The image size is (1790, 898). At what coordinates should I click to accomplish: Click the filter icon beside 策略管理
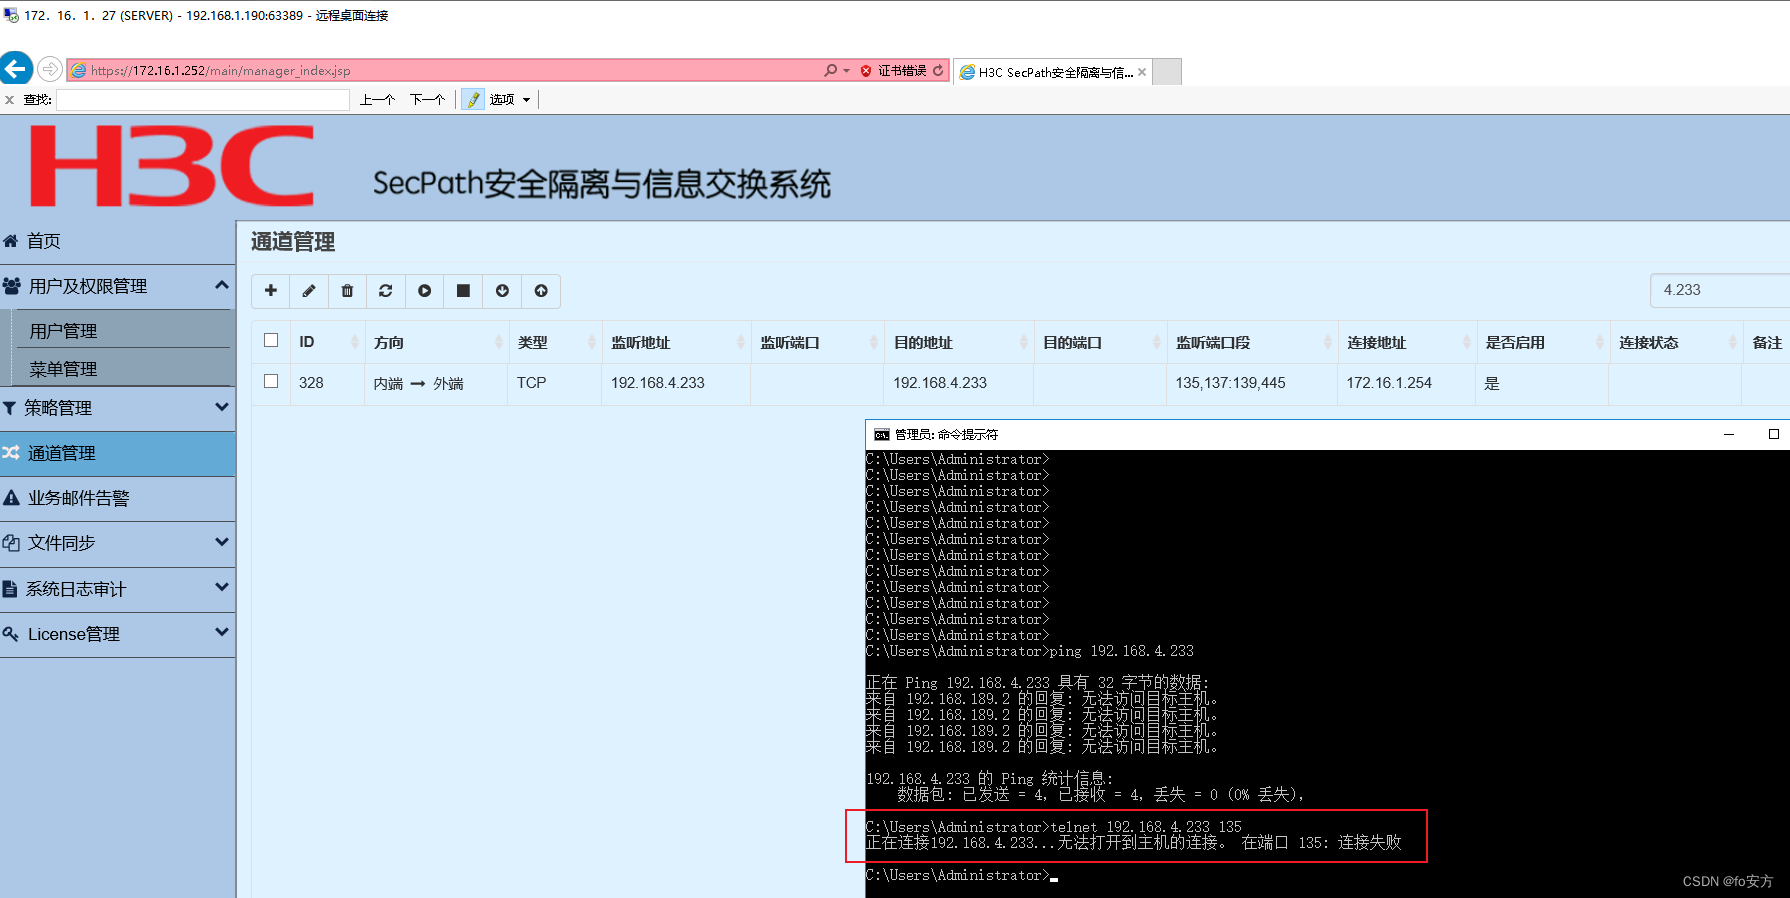(10, 408)
